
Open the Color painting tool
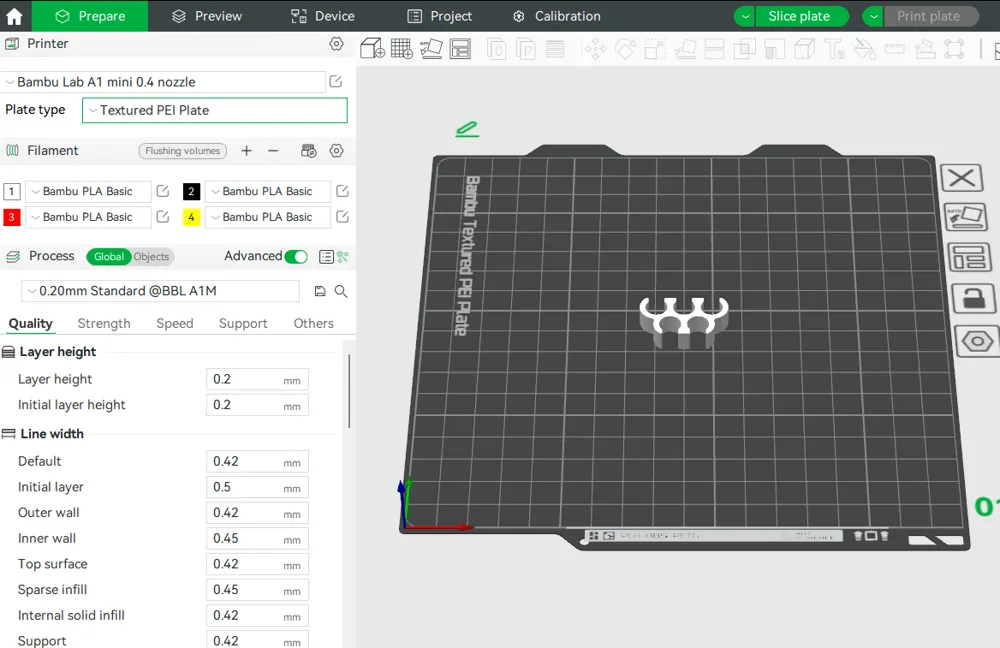coord(865,48)
